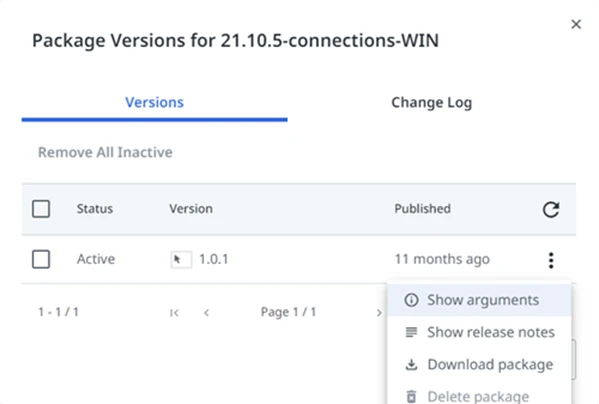The width and height of the screenshot is (599, 404).
Task: Switch to the Change Log tab
Action: [x=432, y=102]
